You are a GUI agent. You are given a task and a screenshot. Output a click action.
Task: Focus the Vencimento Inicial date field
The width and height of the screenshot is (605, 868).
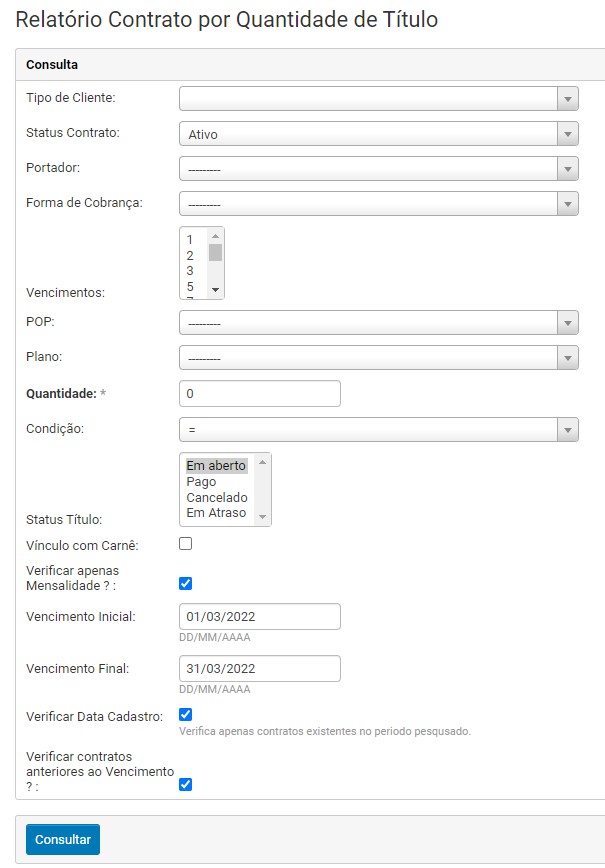[259, 617]
